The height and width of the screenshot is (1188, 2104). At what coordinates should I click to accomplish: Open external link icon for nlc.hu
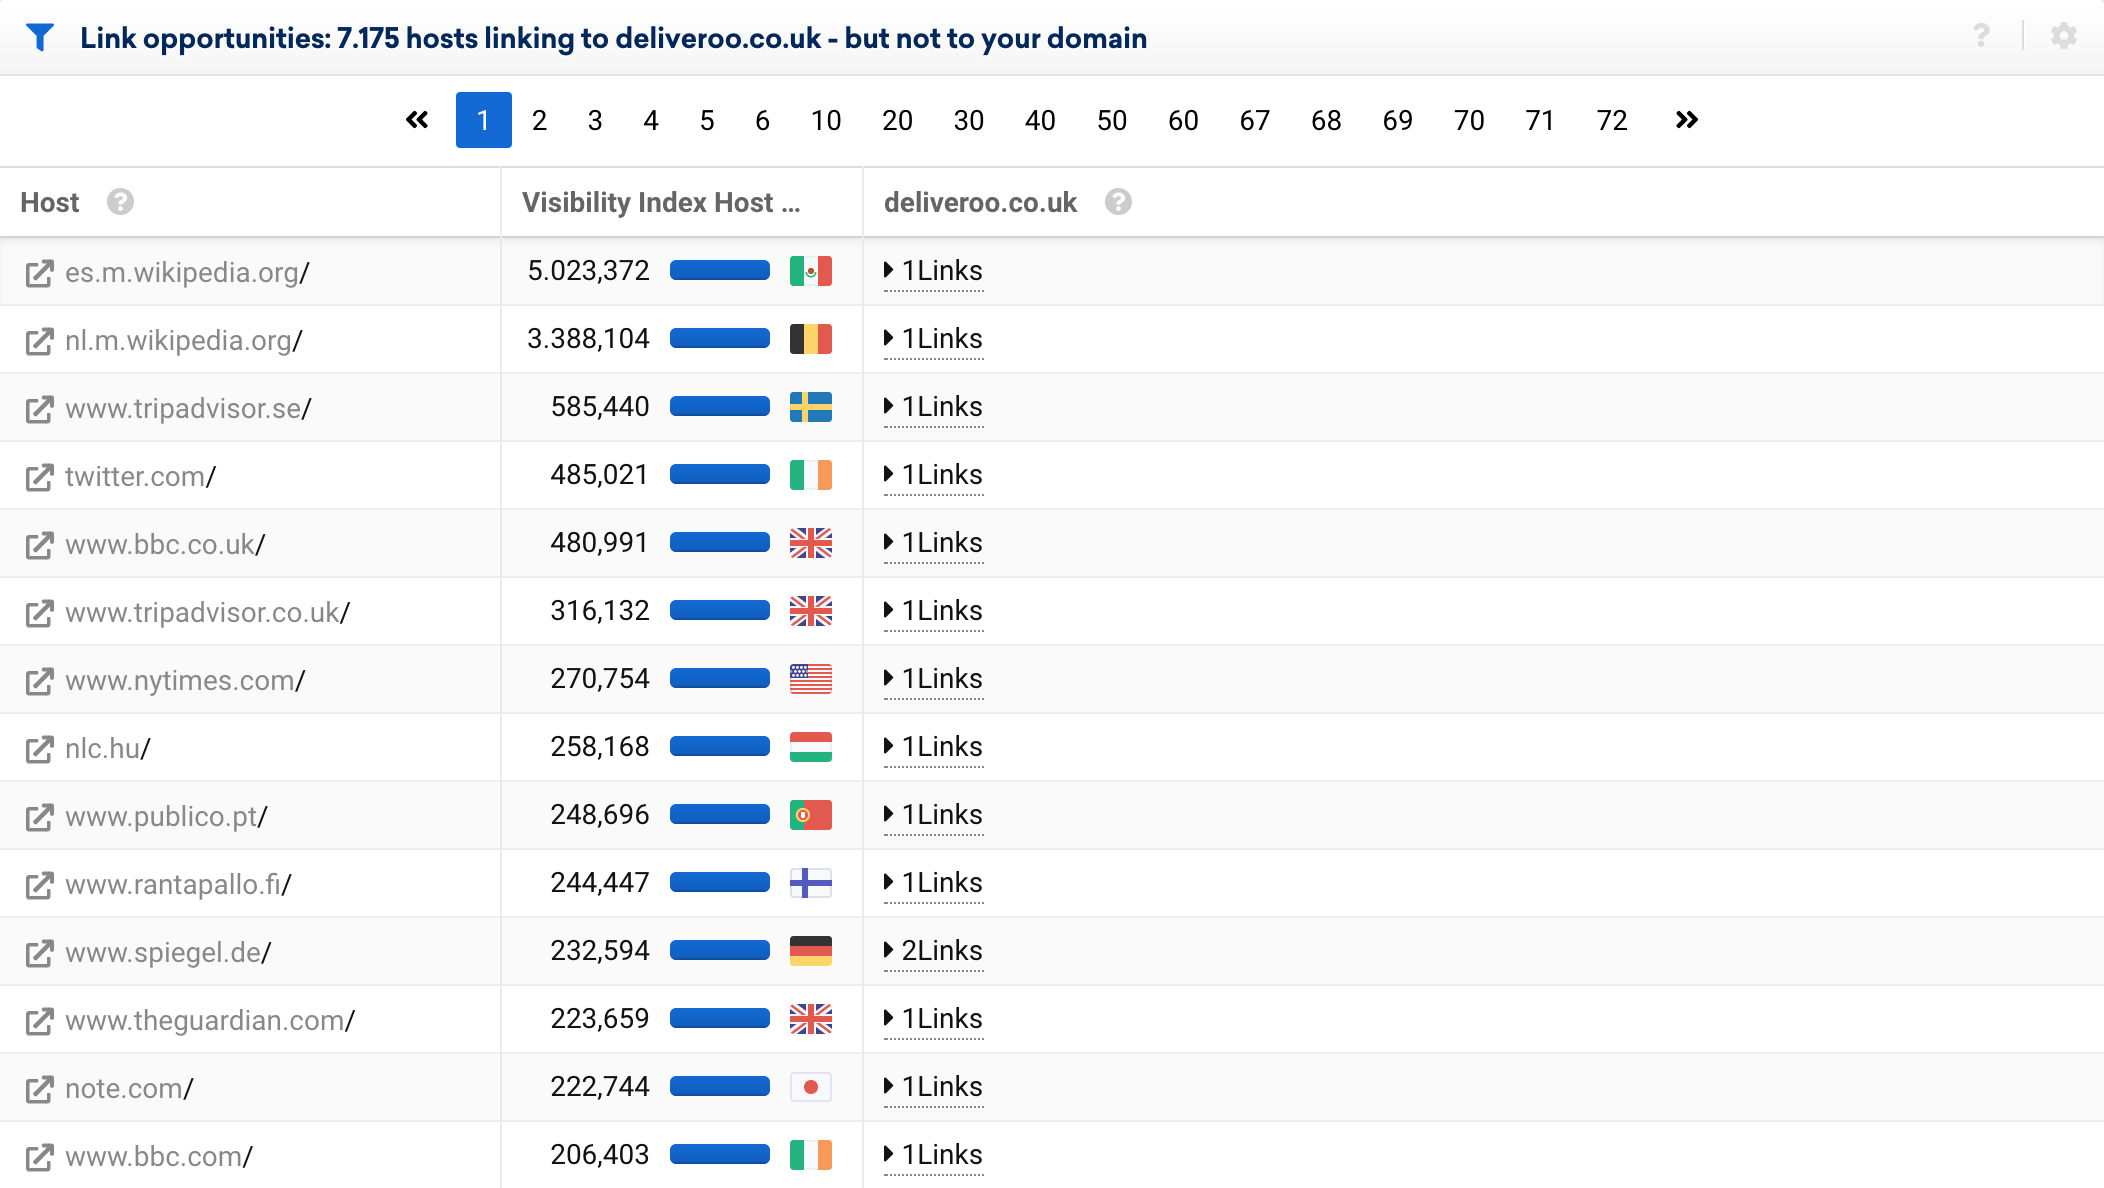point(39,749)
